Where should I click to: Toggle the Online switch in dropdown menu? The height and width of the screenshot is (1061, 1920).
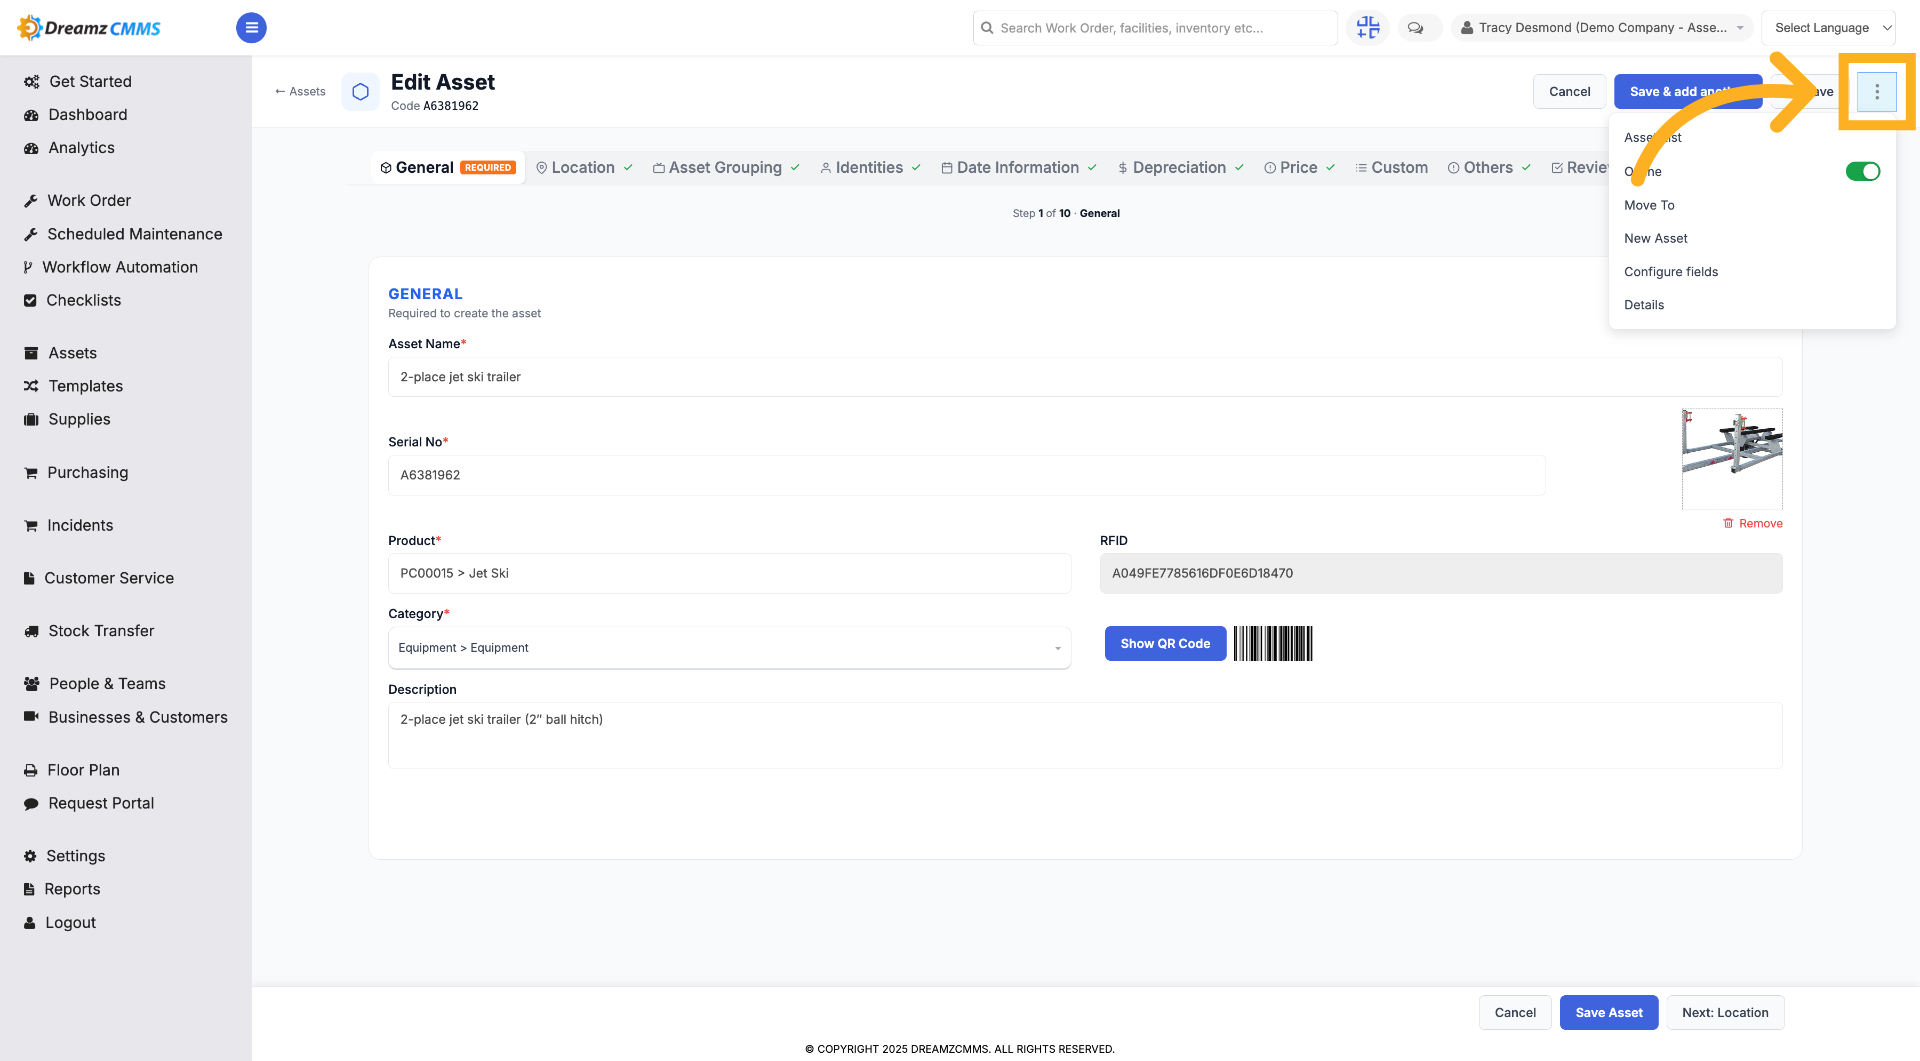click(1862, 171)
